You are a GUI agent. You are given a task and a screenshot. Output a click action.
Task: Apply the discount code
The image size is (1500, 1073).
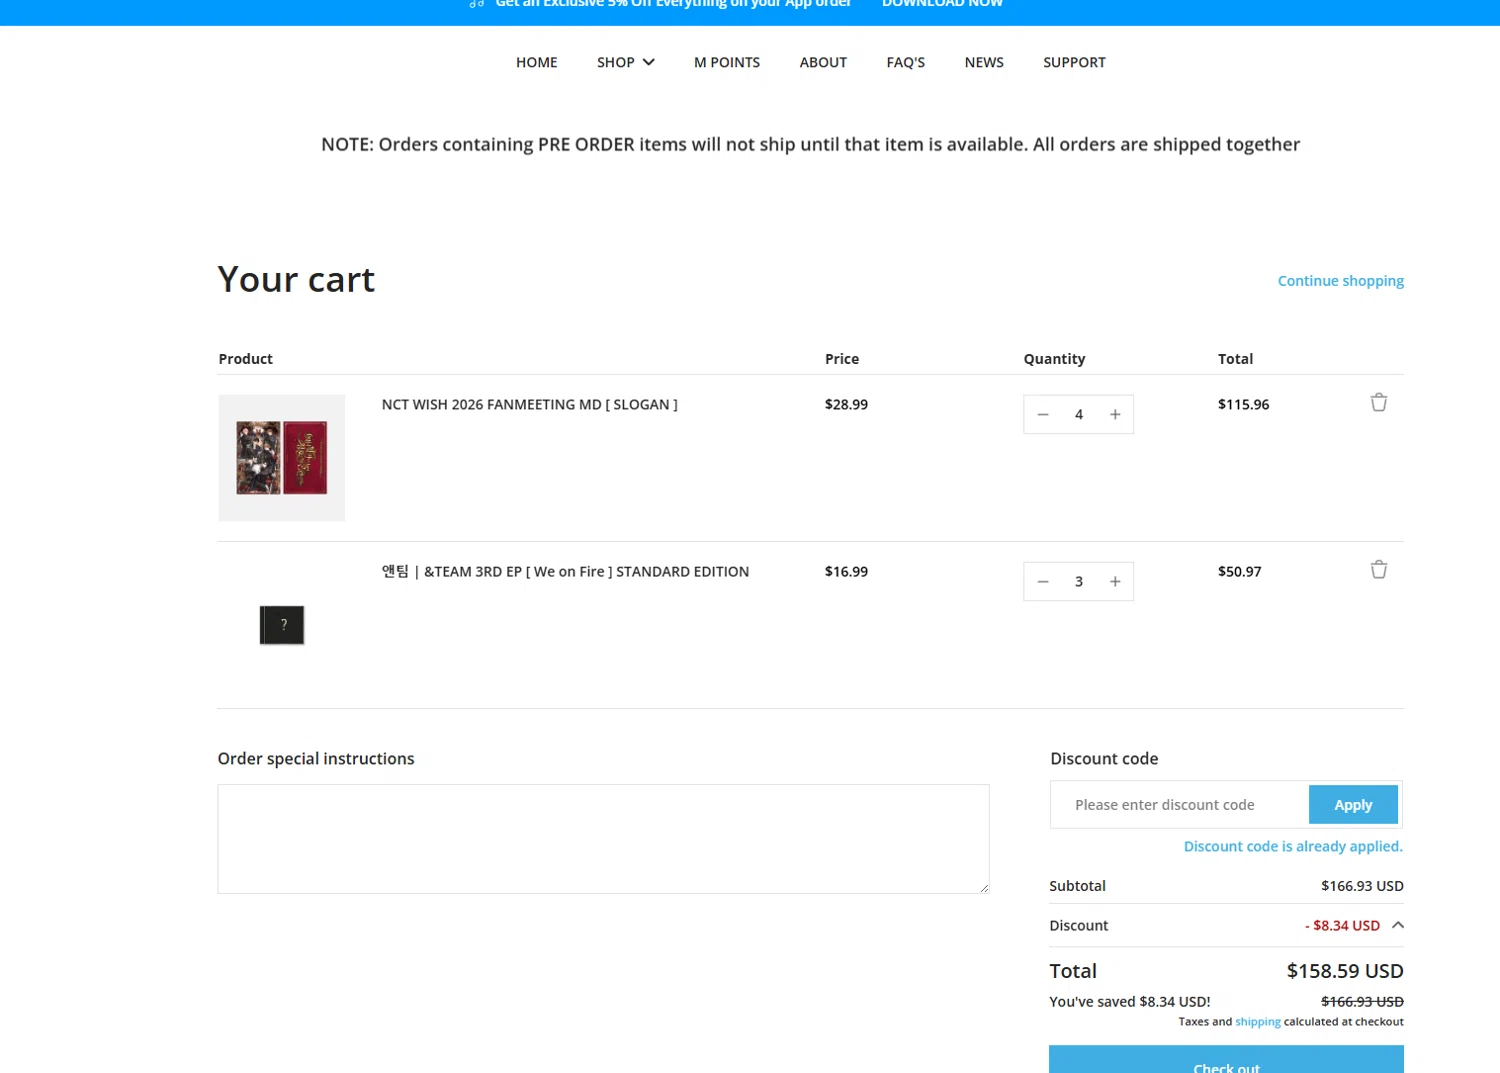(x=1353, y=805)
